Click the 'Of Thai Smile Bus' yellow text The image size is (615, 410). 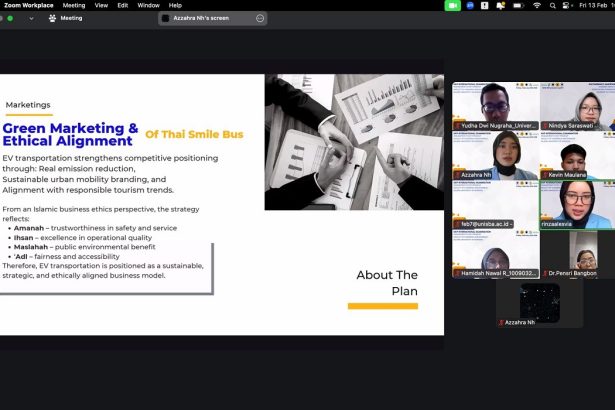coord(194,135)
